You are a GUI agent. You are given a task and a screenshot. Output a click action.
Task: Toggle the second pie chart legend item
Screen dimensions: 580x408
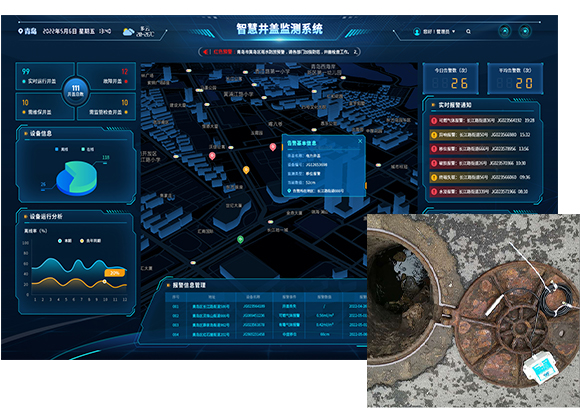pyautogui.click(x=88, y=149)
